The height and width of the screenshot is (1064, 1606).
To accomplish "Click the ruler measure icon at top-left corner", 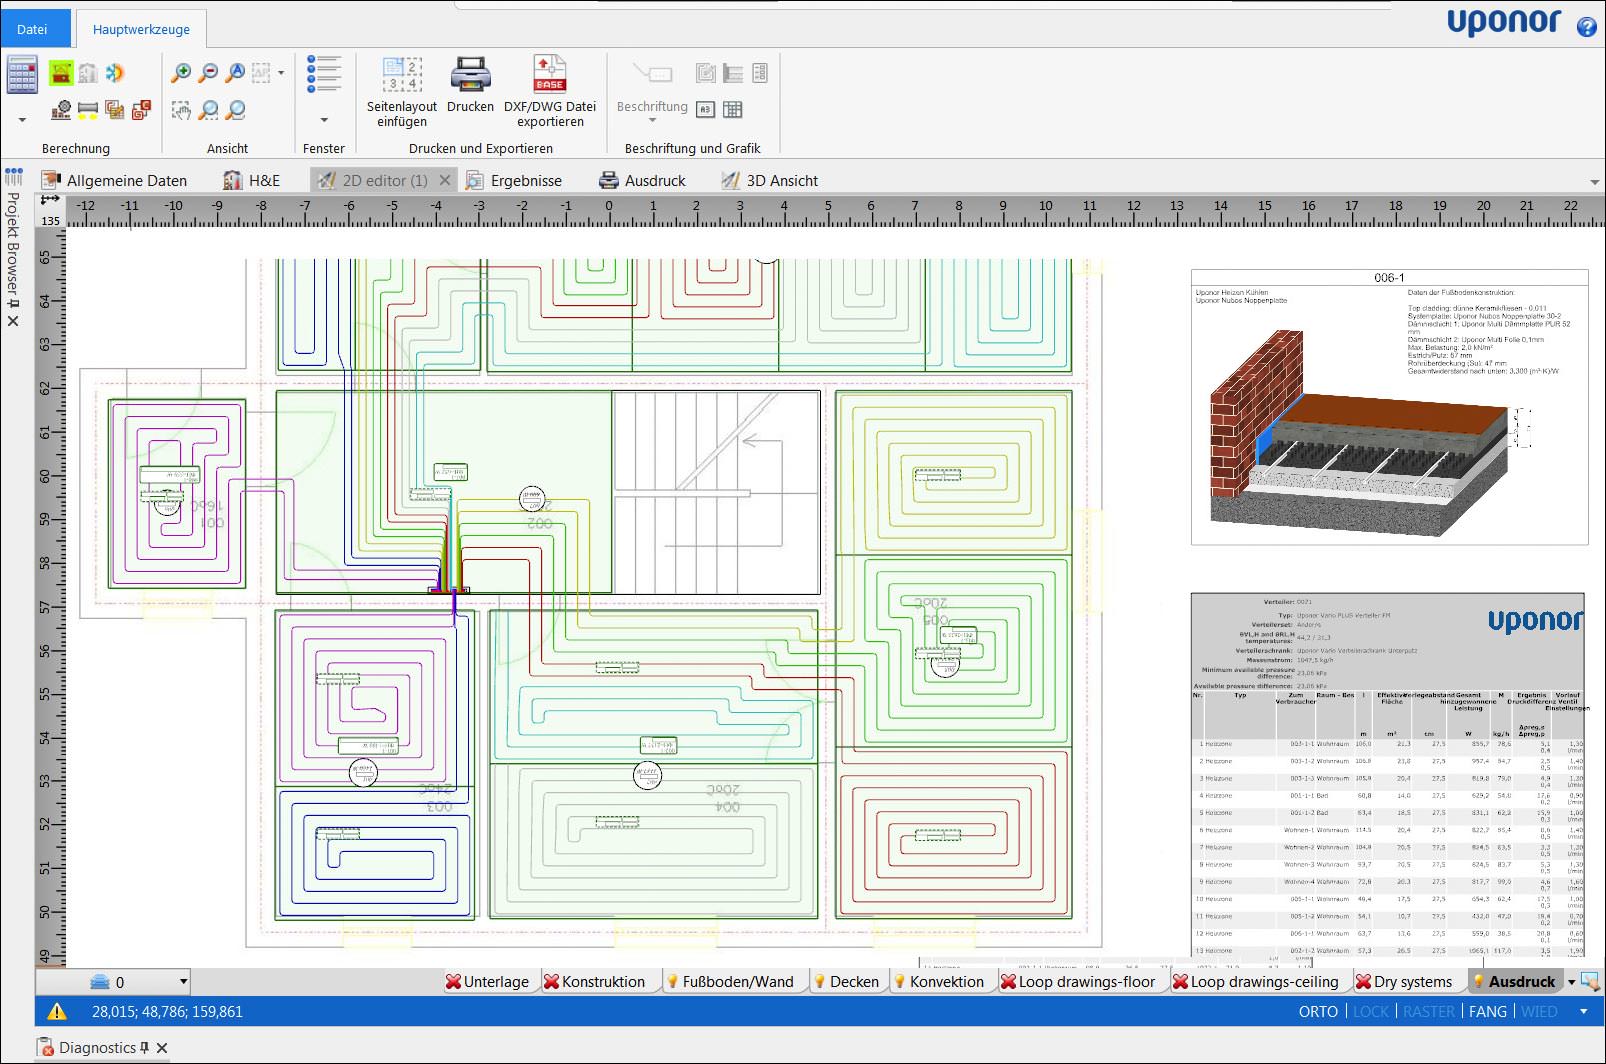I will [x=50, y=199].
